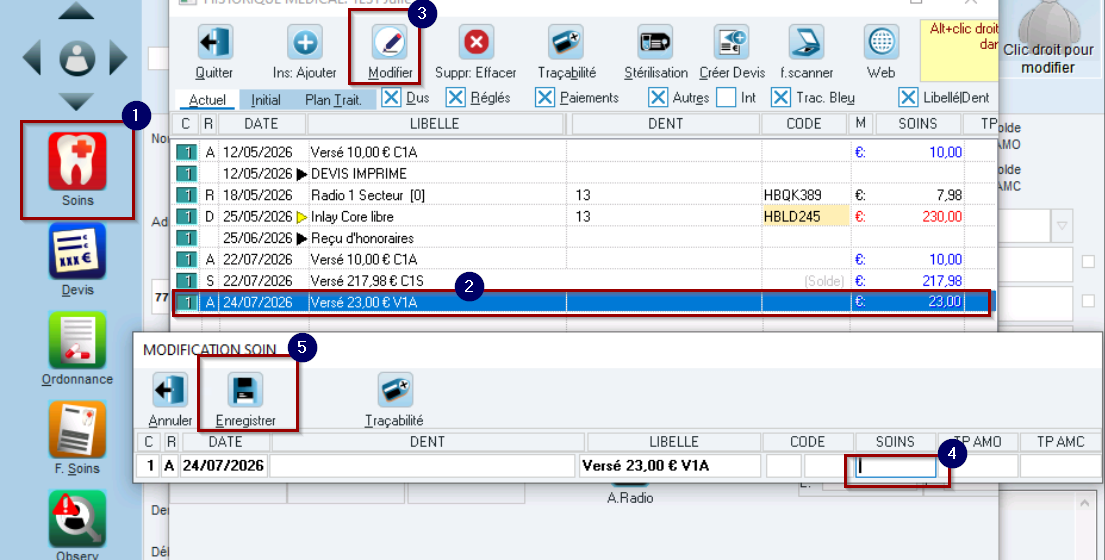Toggle the Dus checkbox
The image size is (1105, 560).
tap(391, 97)
